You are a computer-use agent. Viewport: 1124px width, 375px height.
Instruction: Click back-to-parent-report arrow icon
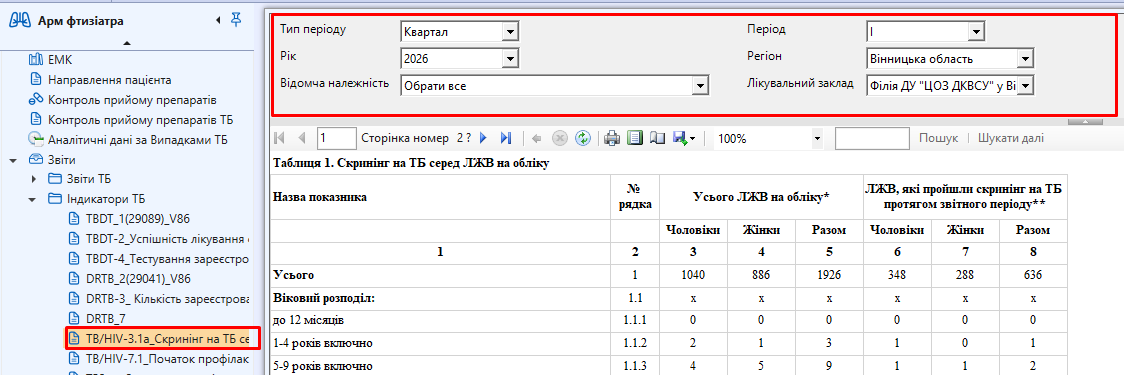pos(536,138)
